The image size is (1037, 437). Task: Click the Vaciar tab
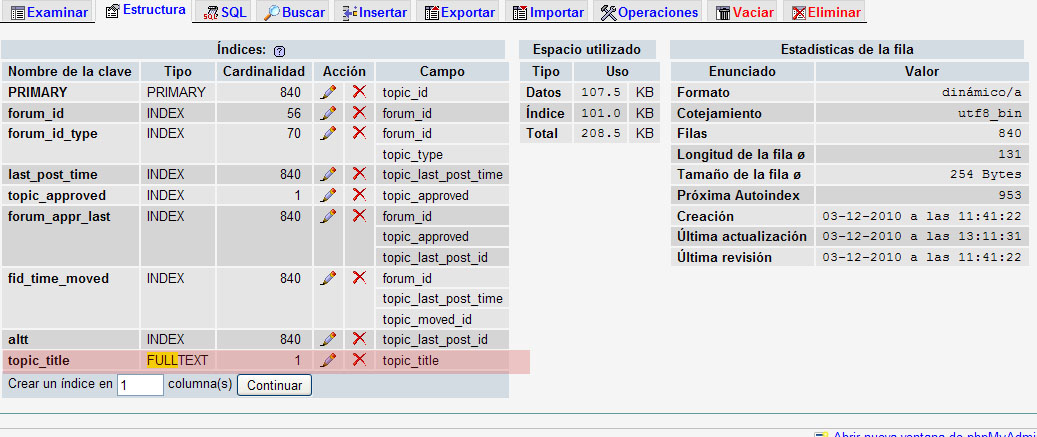745,12
